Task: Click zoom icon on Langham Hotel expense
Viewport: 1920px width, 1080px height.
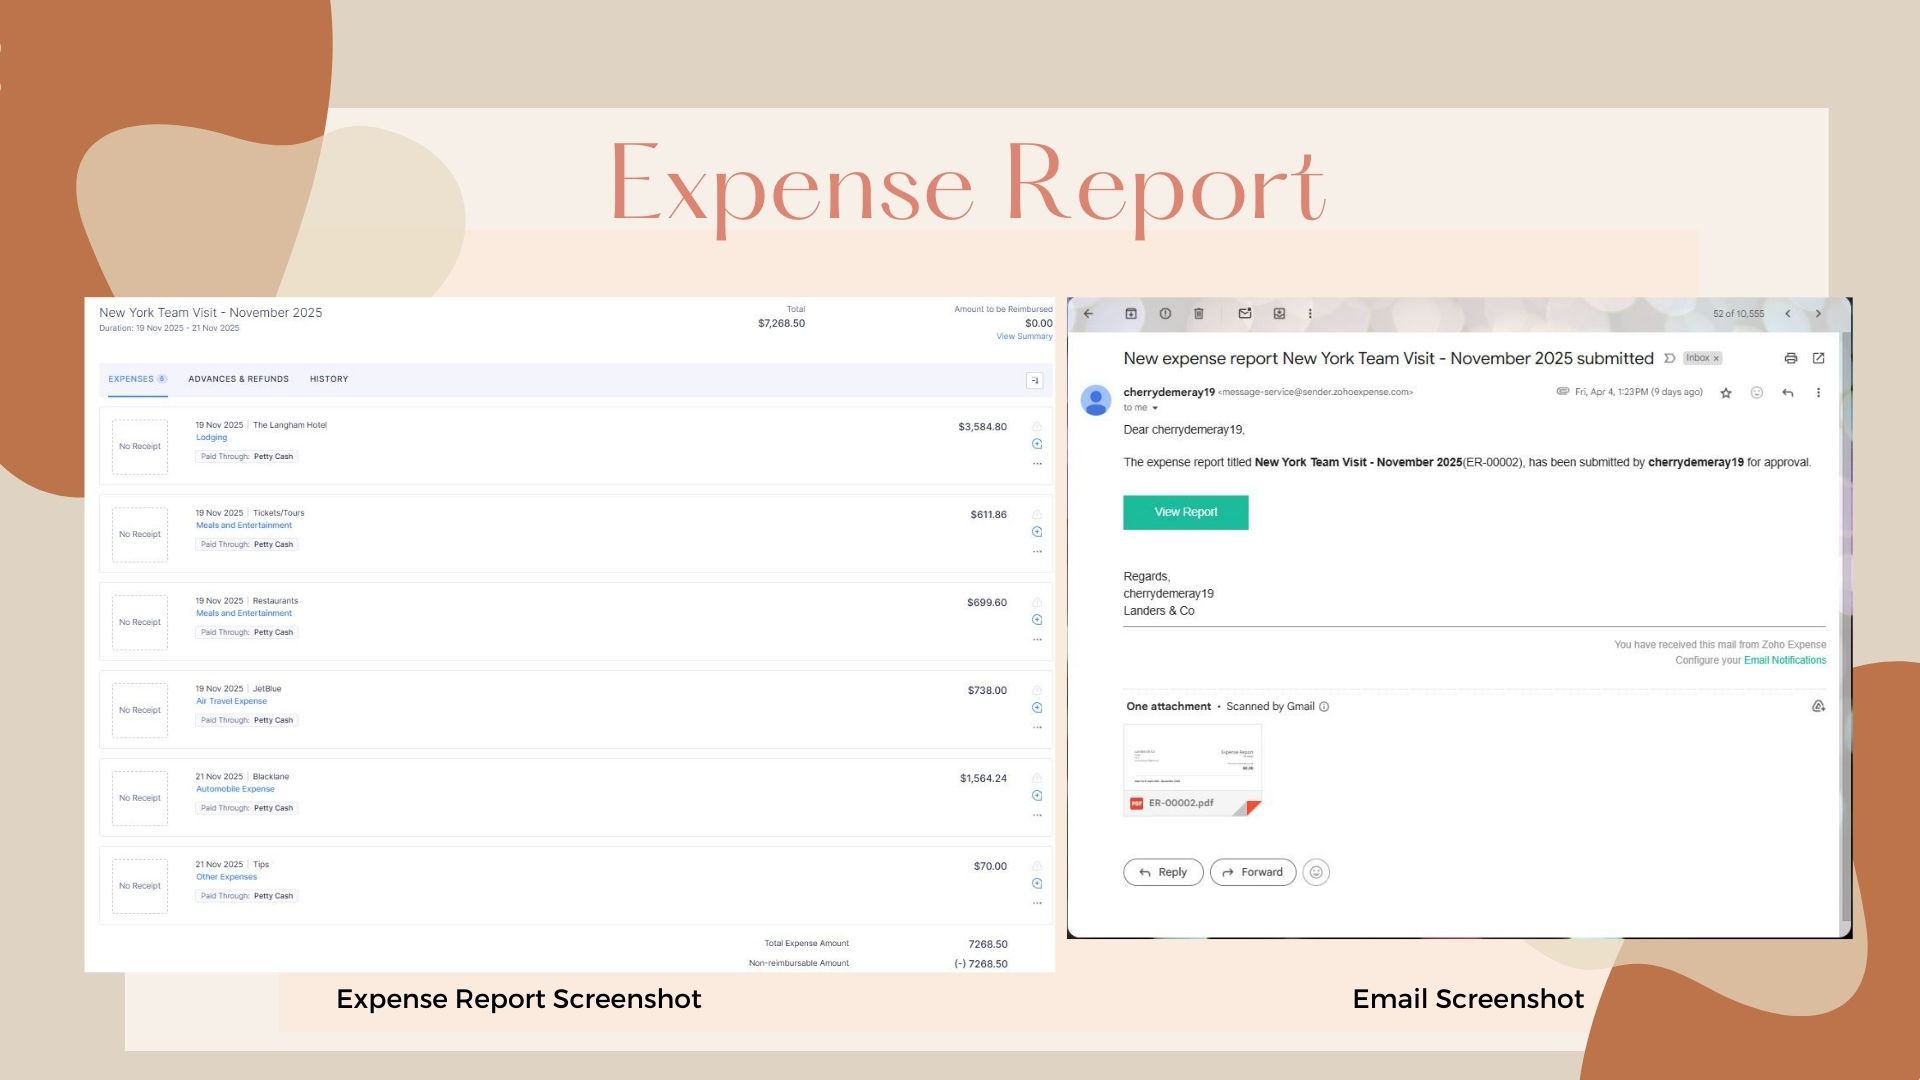Action: [1037, 444]
